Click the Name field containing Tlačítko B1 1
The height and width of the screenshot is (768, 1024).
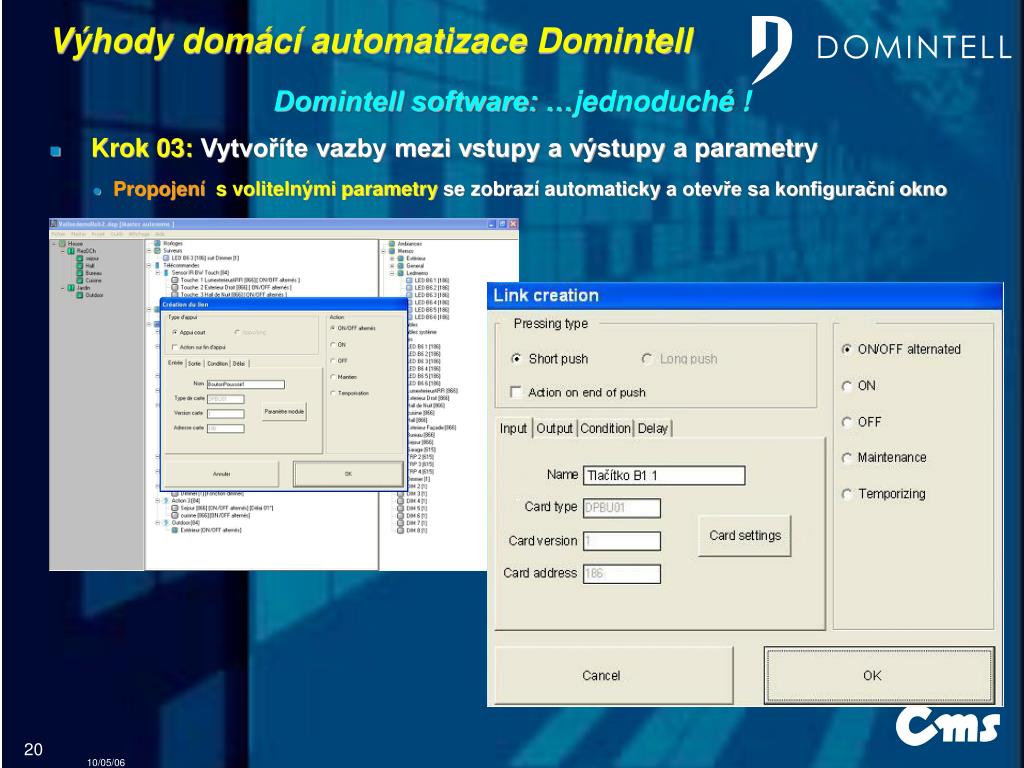point(664,475)
